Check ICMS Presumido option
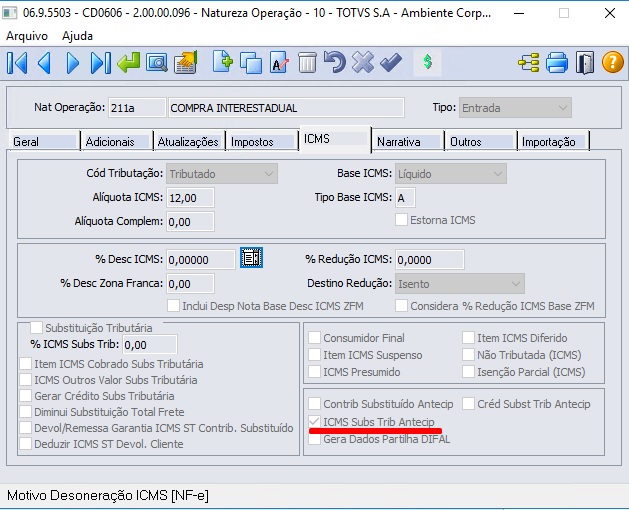The image size is (629, 510). click(314, 372)
